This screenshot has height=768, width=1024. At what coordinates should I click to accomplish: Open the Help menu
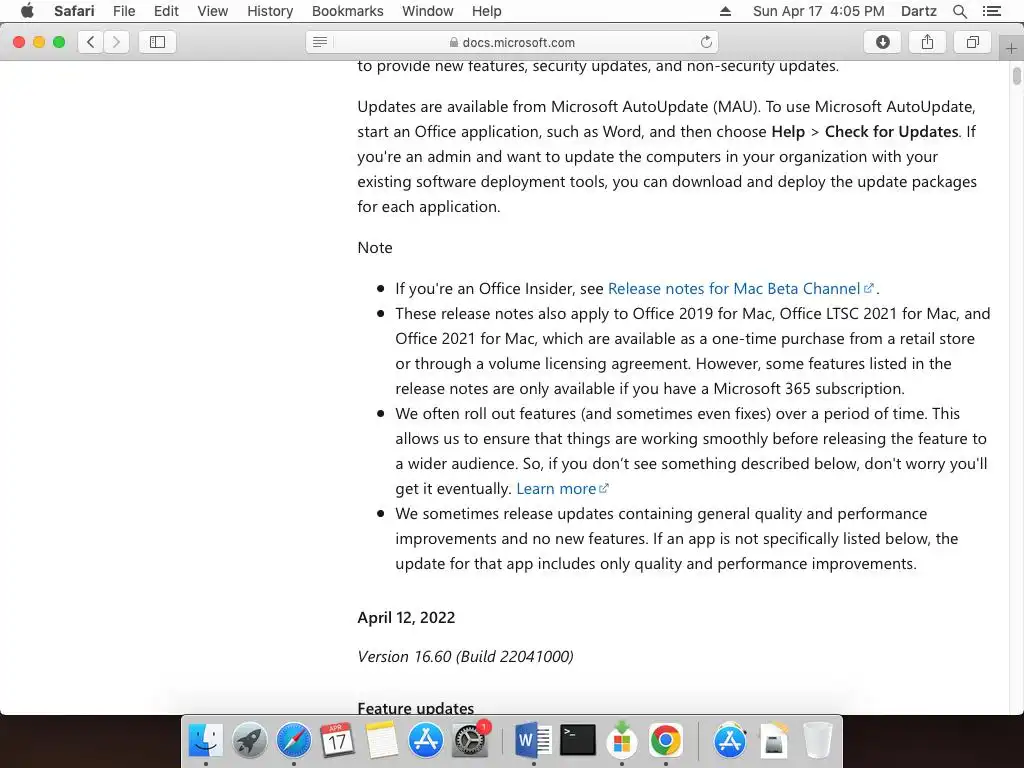(487, 11)
